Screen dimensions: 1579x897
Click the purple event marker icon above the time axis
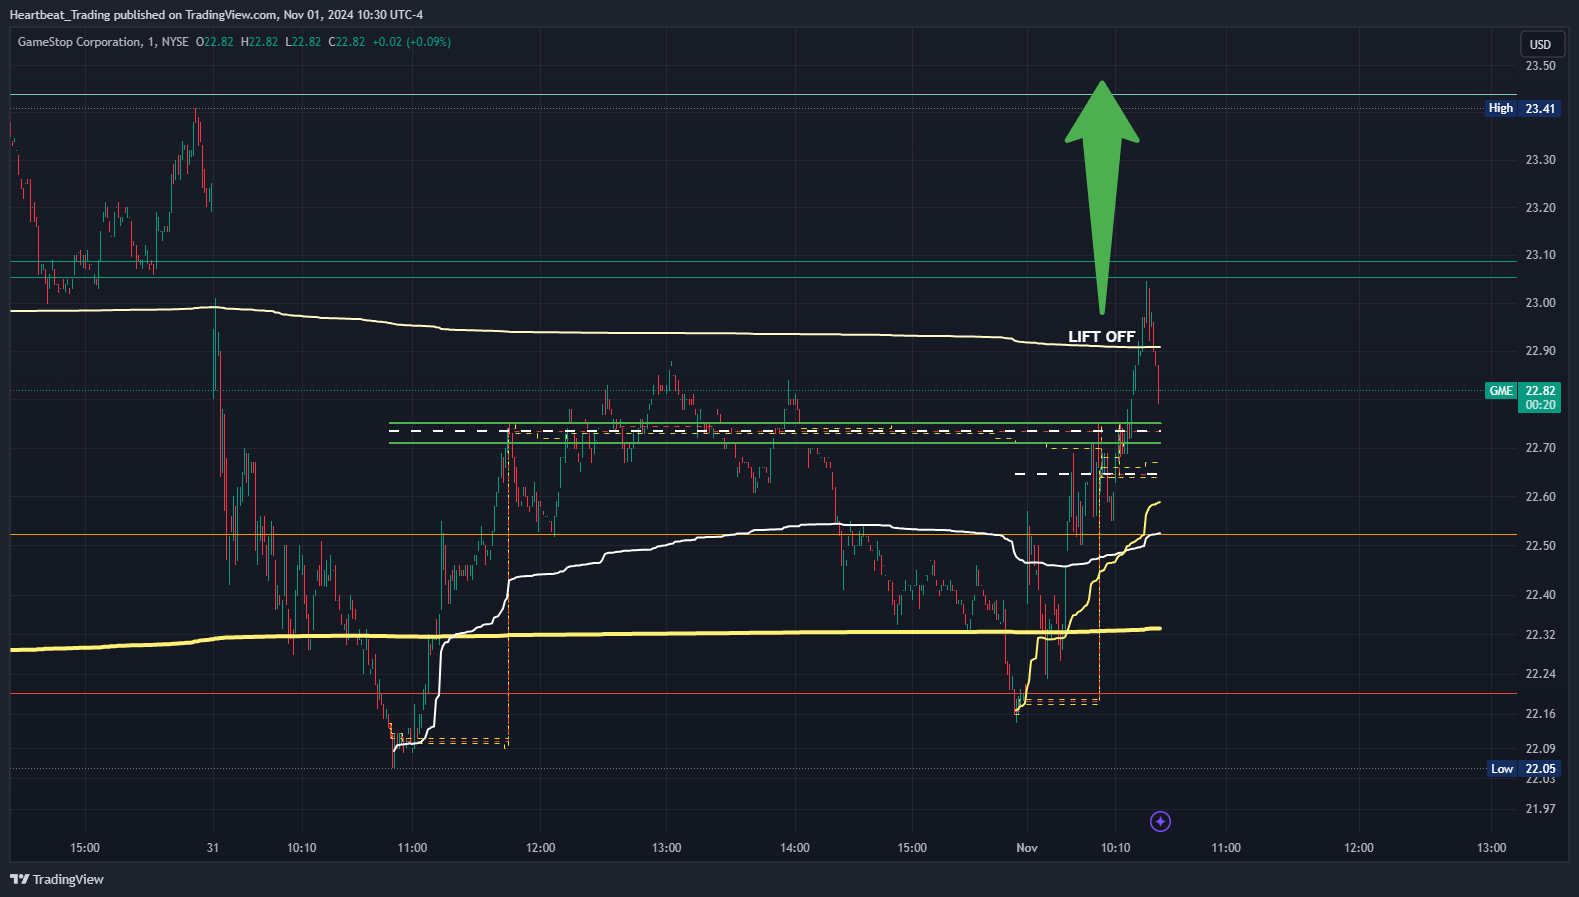tap(1160, 822)
